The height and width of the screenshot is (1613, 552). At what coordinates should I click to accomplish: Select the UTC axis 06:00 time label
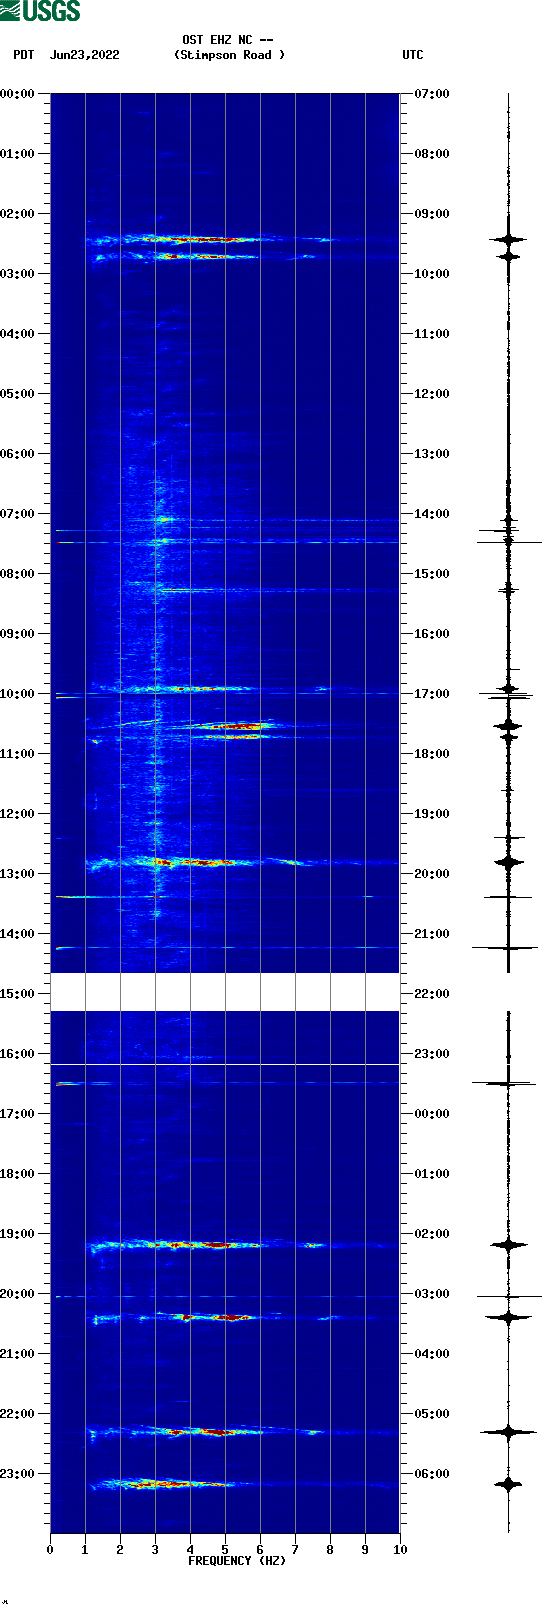[x=431, y=1474]
